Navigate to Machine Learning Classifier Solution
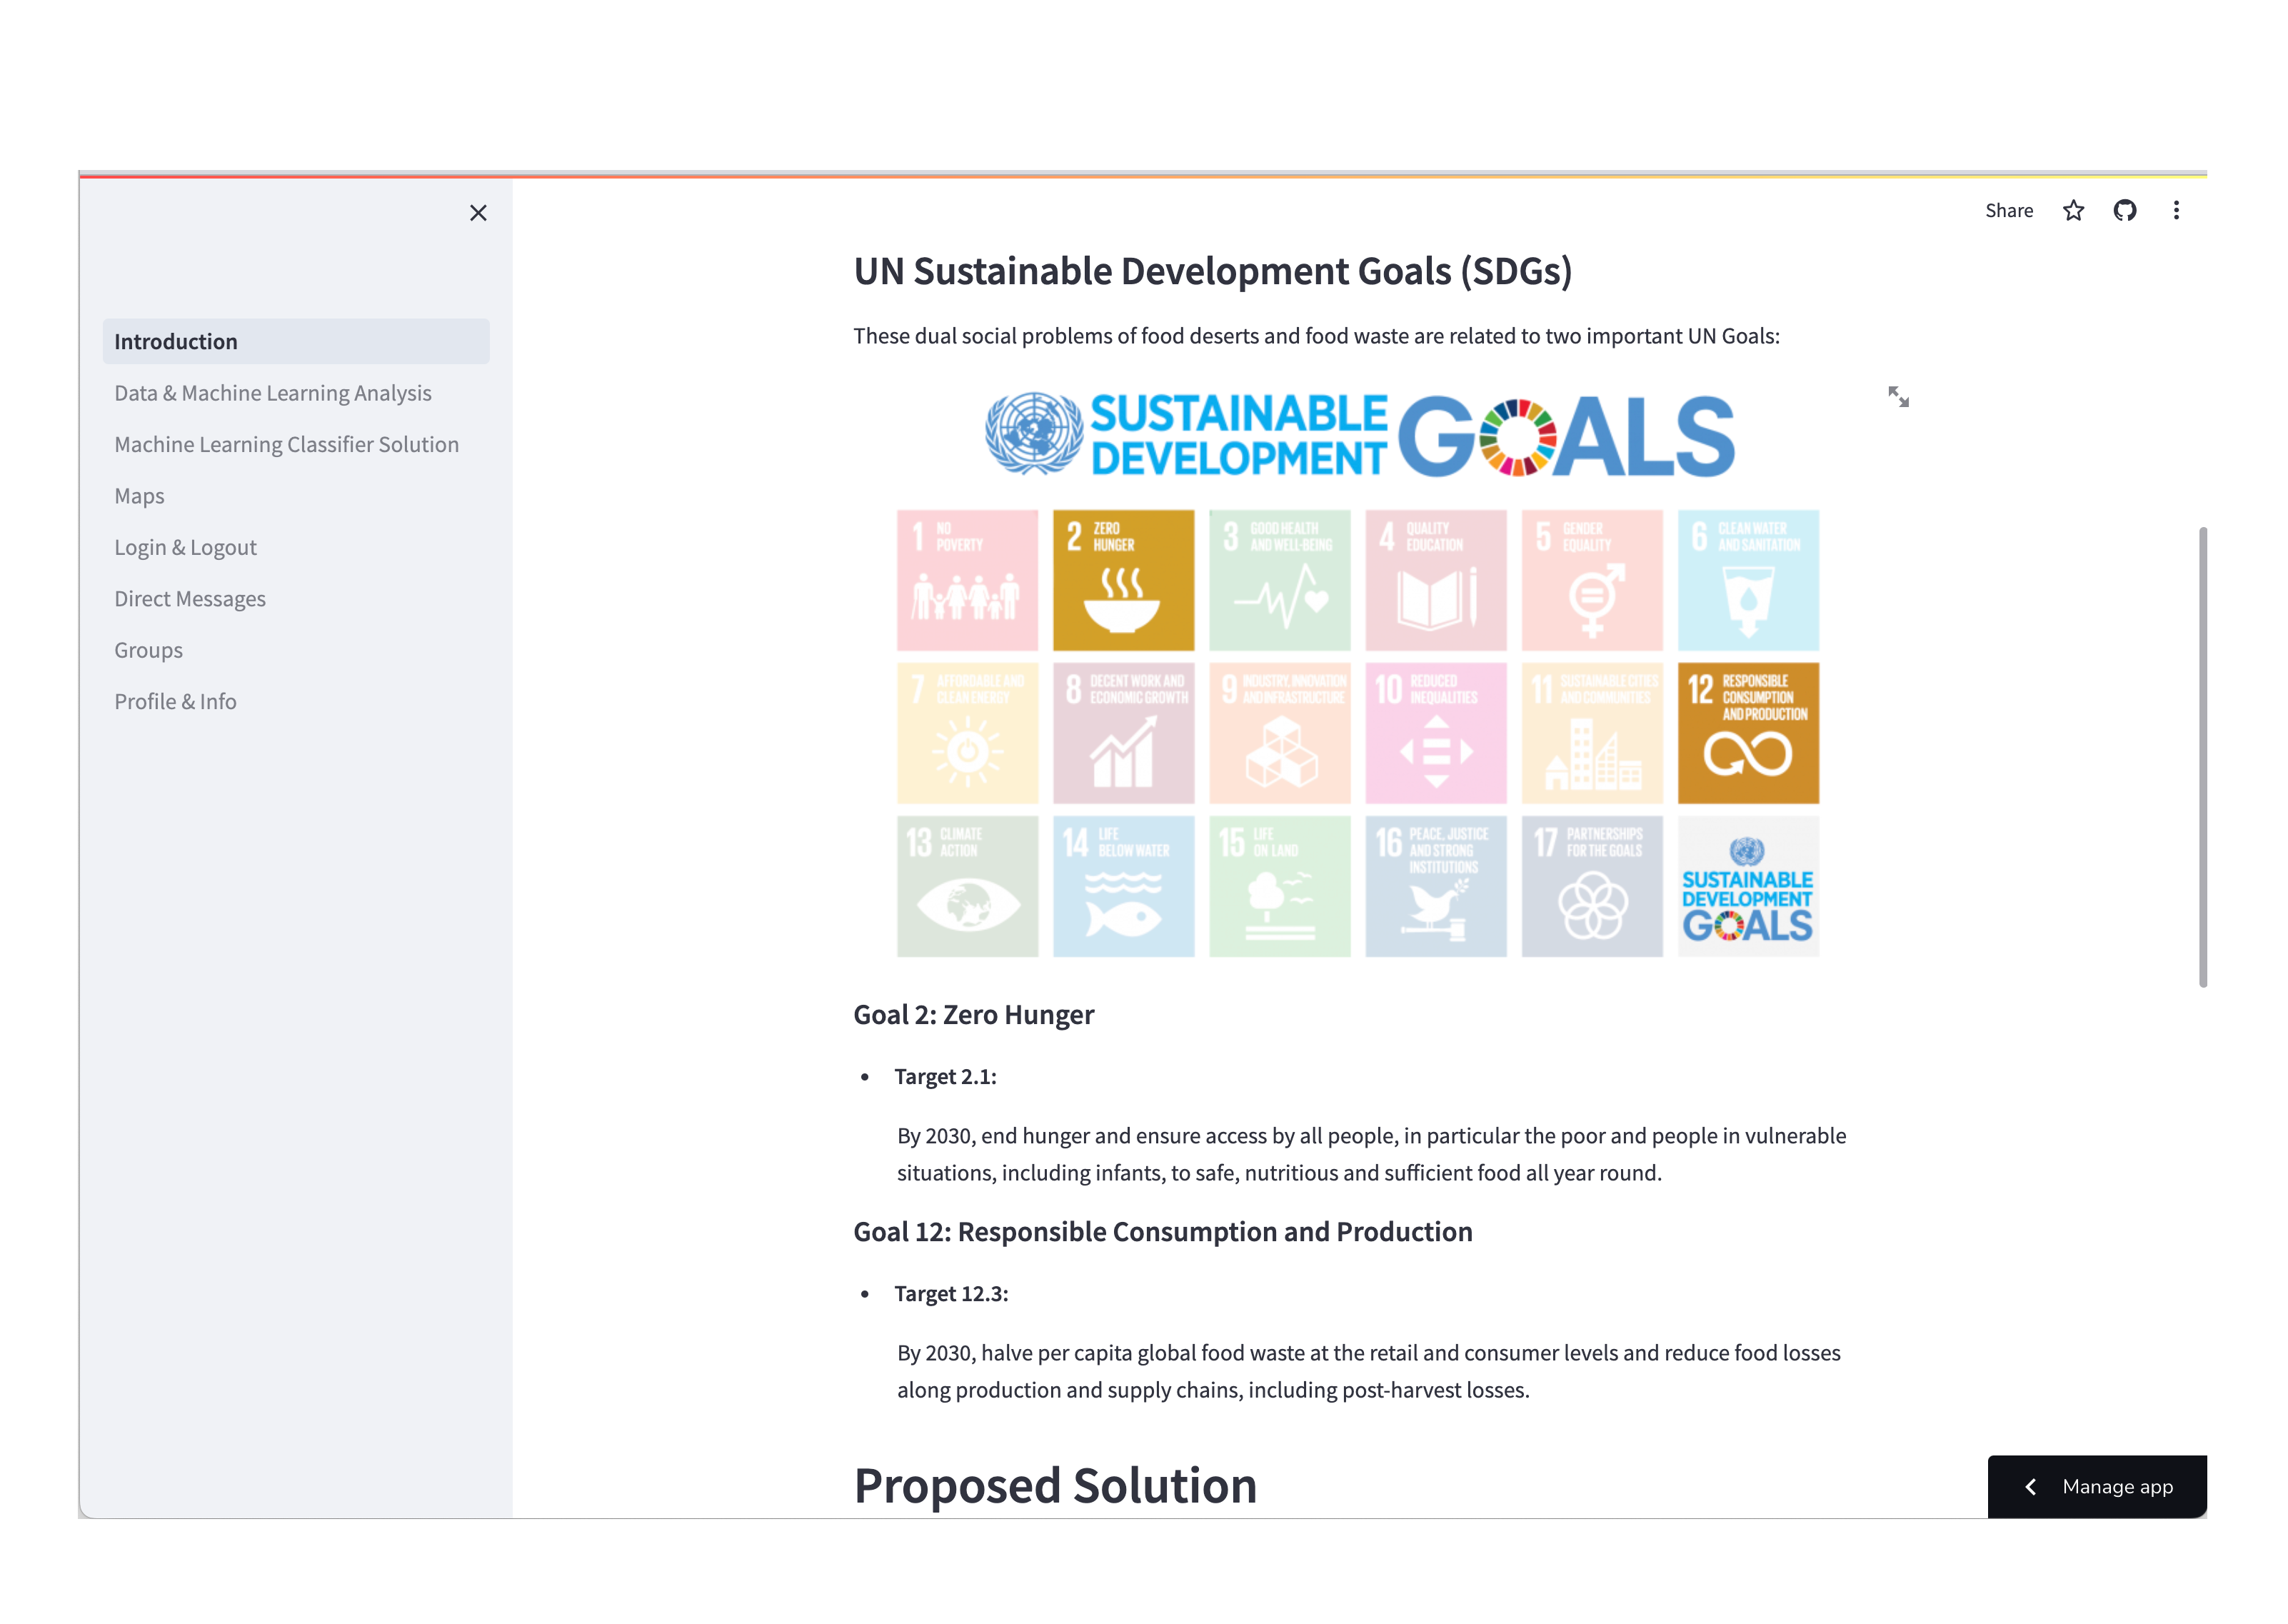 286,445
